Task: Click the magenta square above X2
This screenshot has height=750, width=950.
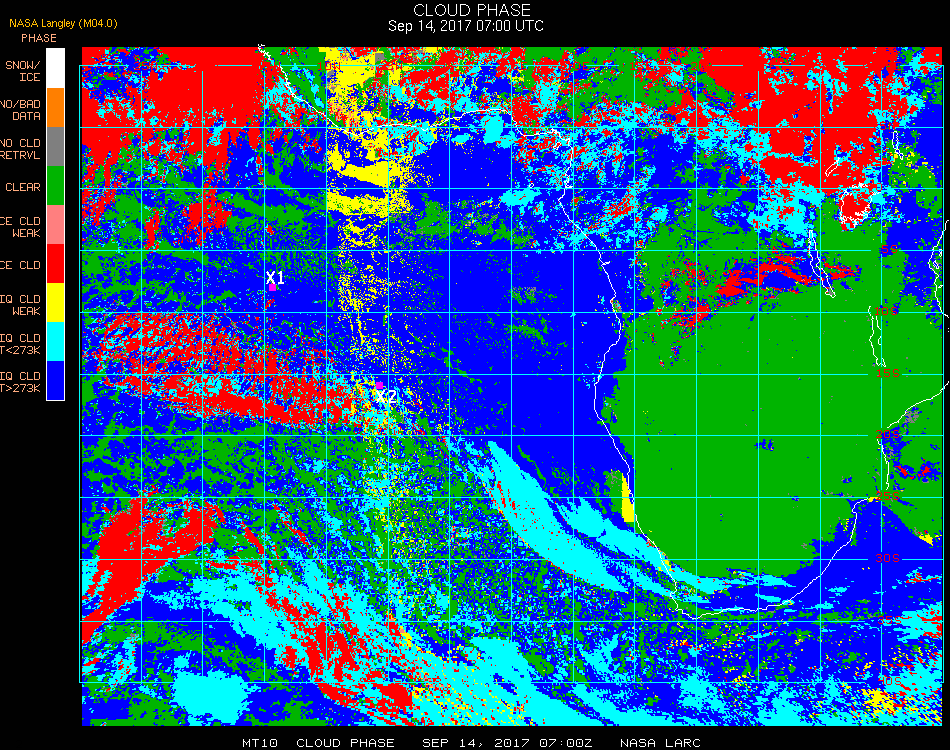Action: [379, 385]
